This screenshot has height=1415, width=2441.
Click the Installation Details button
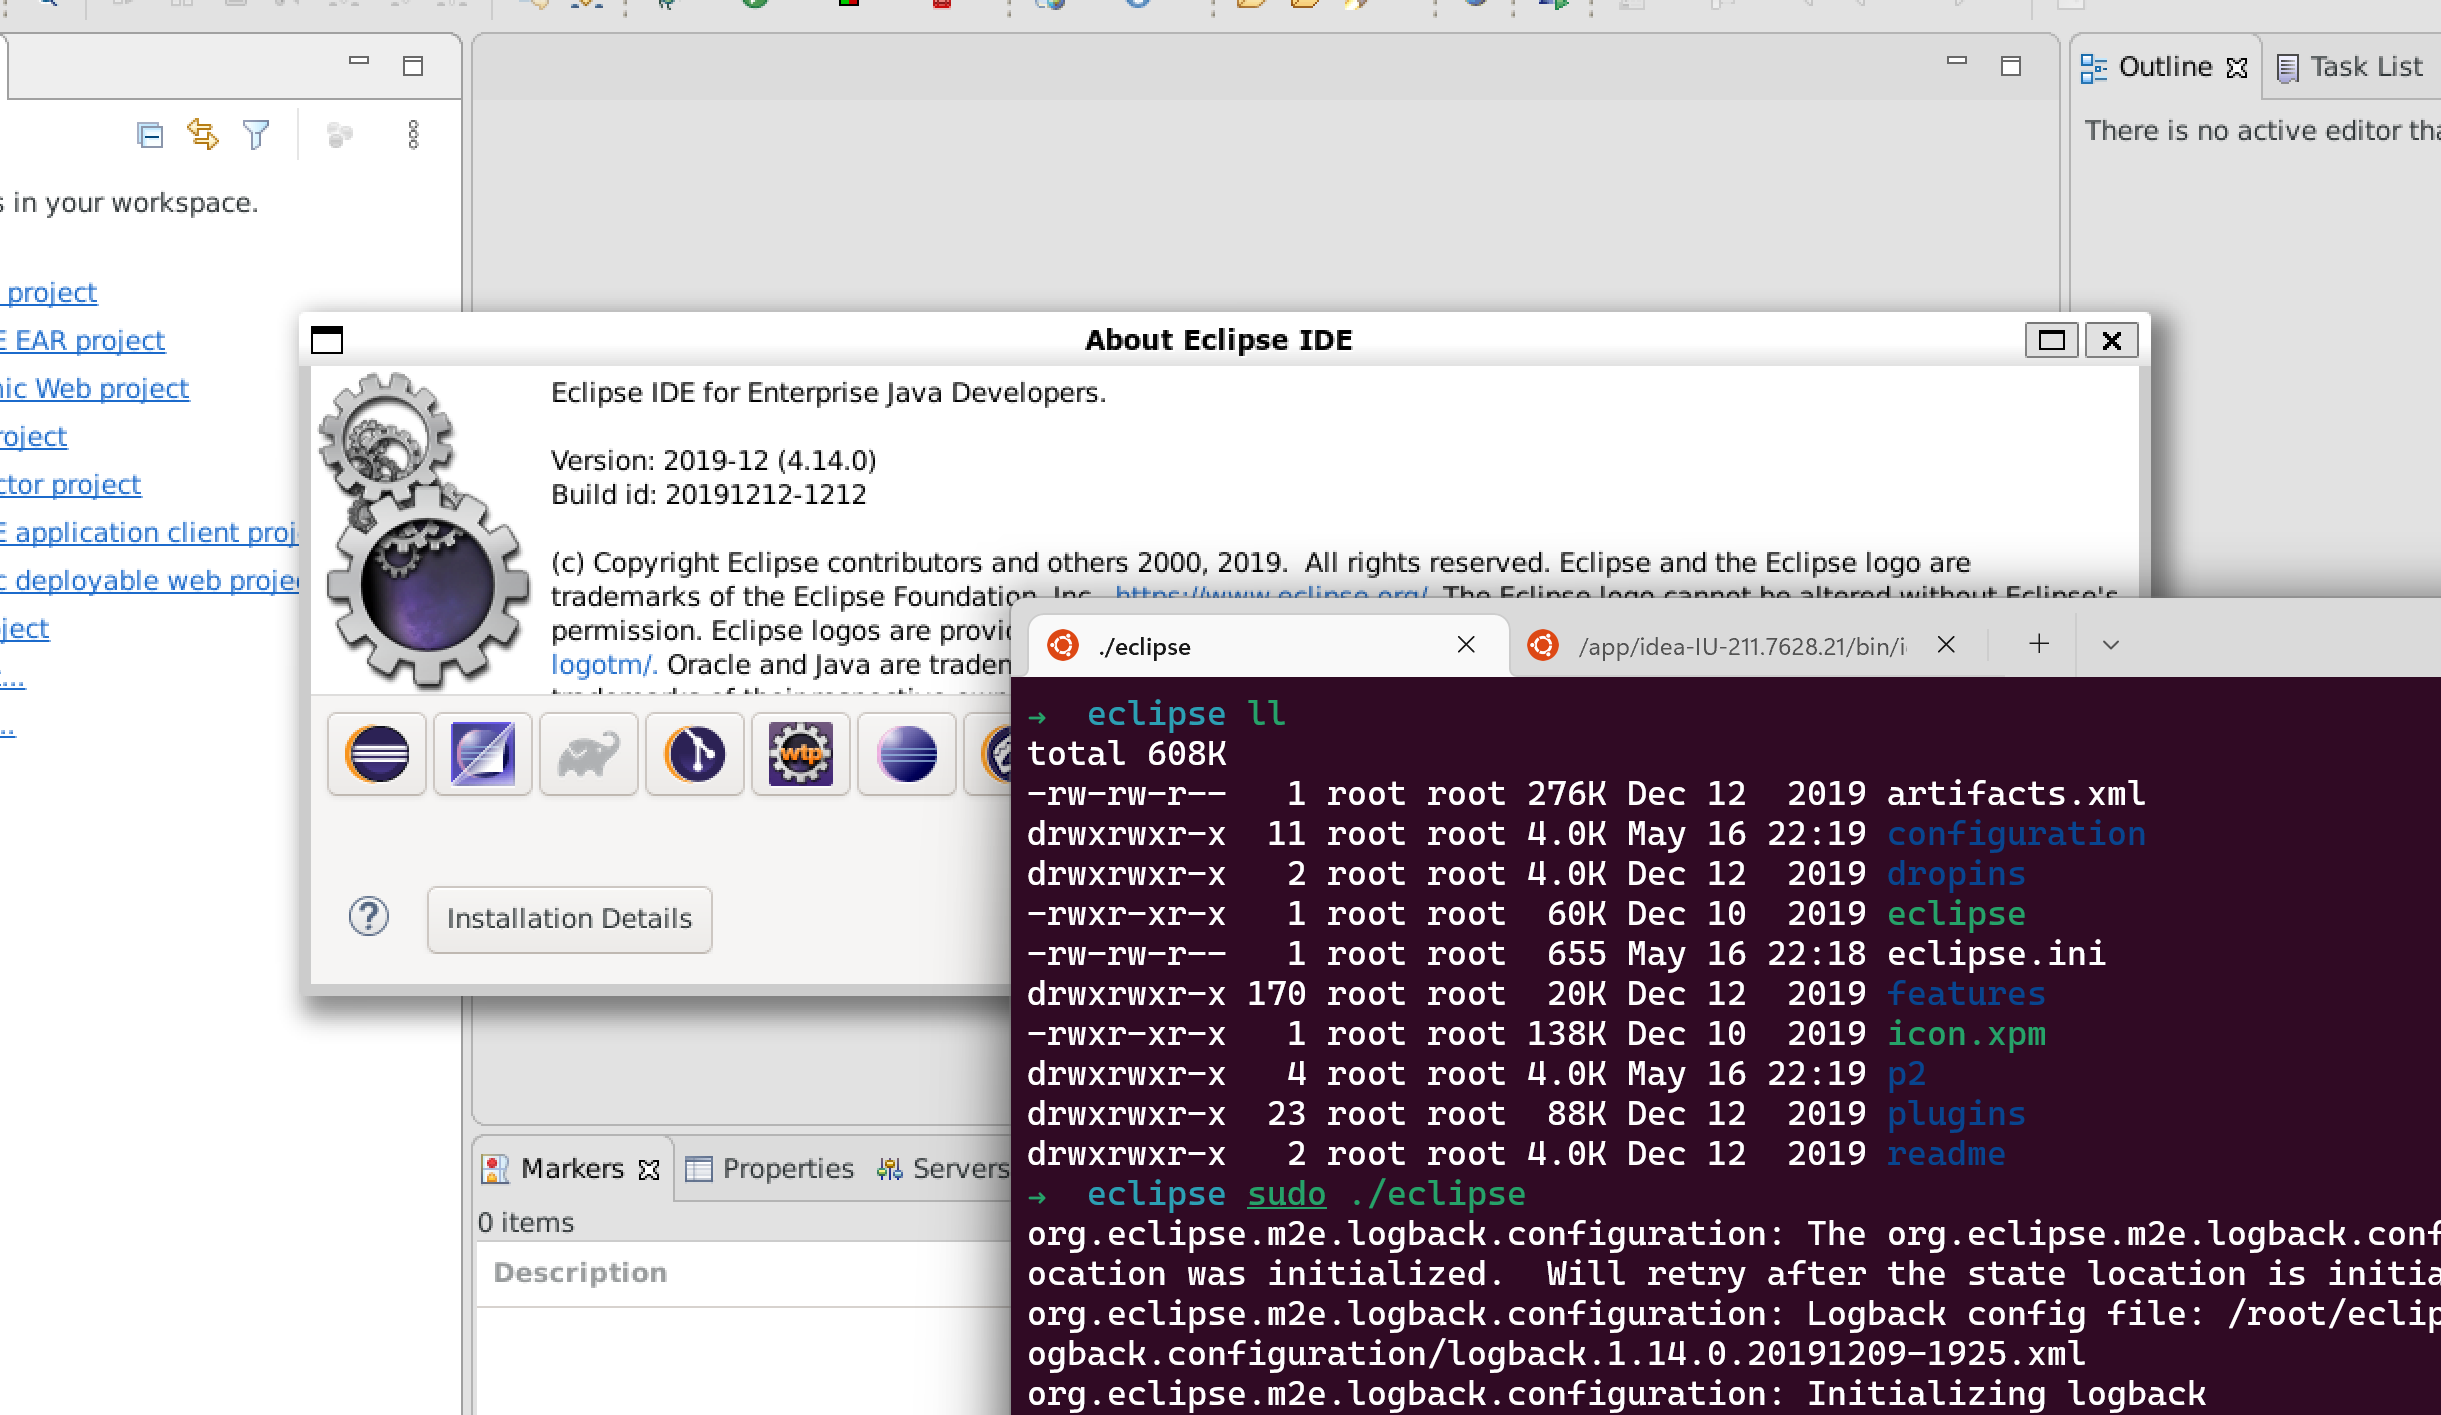568,918
